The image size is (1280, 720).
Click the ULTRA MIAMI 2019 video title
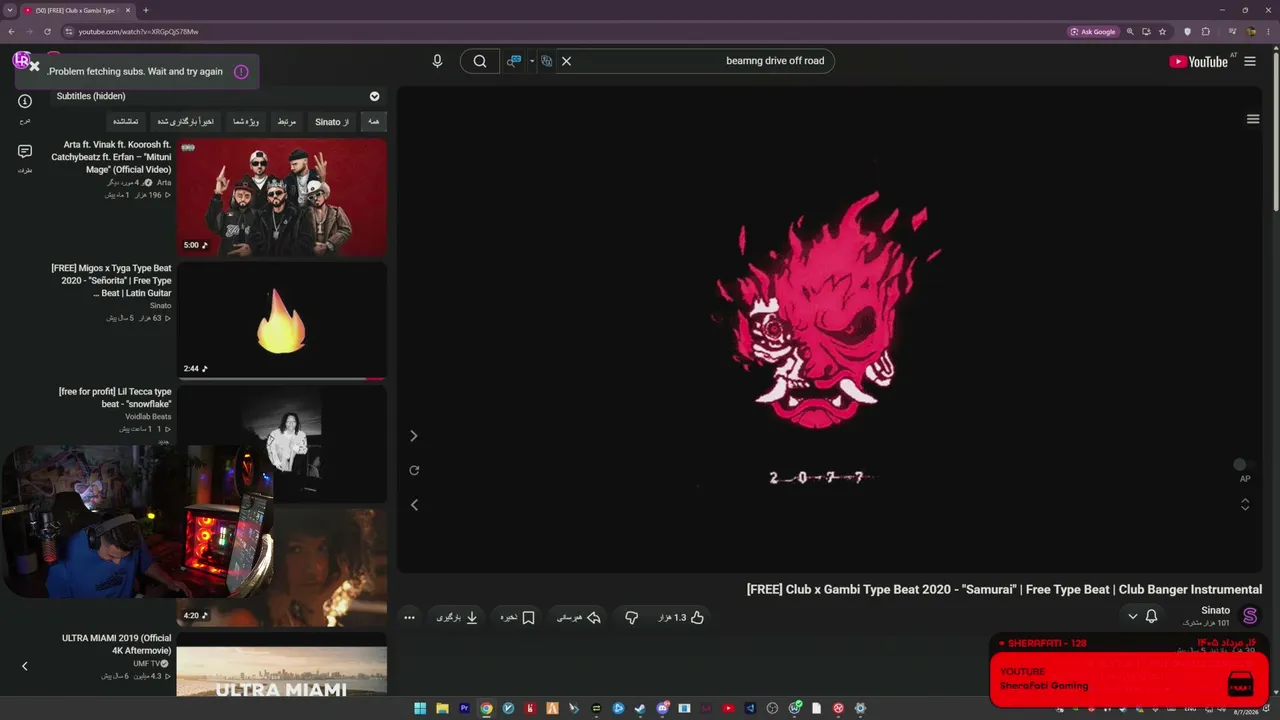tap(116, 644)
